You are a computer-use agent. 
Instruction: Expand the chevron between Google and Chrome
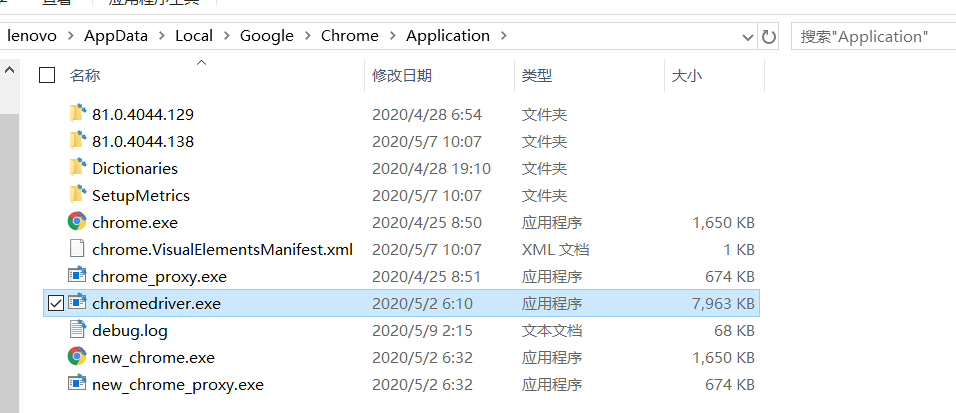pyautogui.click(x=307, y=36)
